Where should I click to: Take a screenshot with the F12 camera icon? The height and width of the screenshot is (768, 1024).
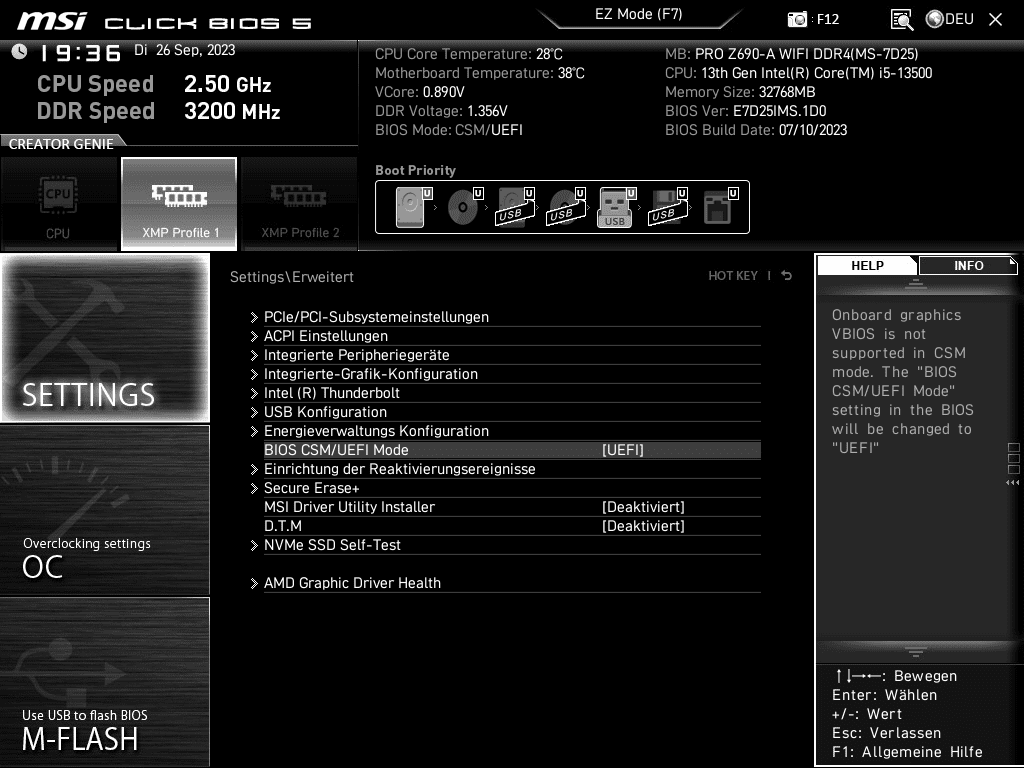[797, 19]
